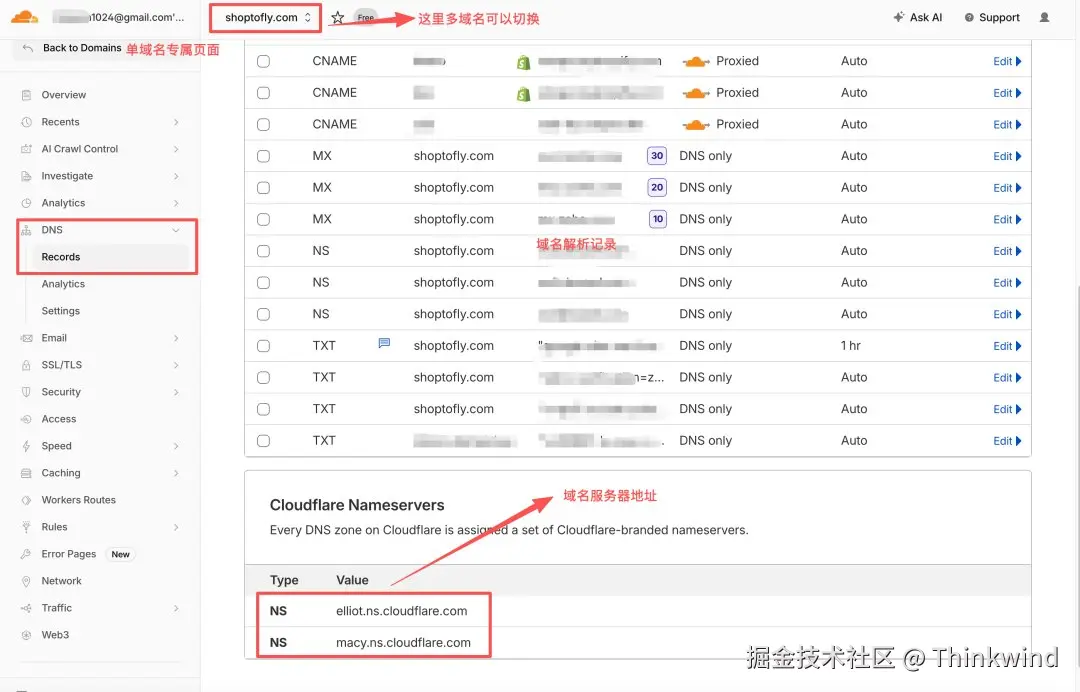1080x692 pixels.
Task: Expand the Recents chevron
Action: (x=176, y=122)
